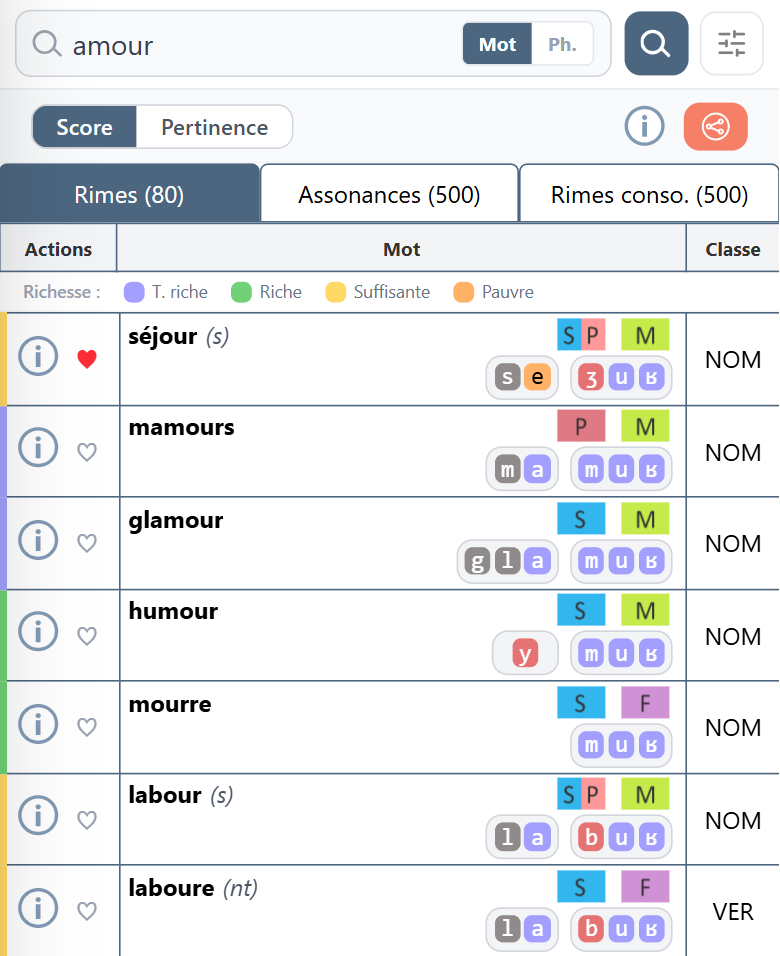
Task: Click the orange share button
Action: tap(715, 126)
